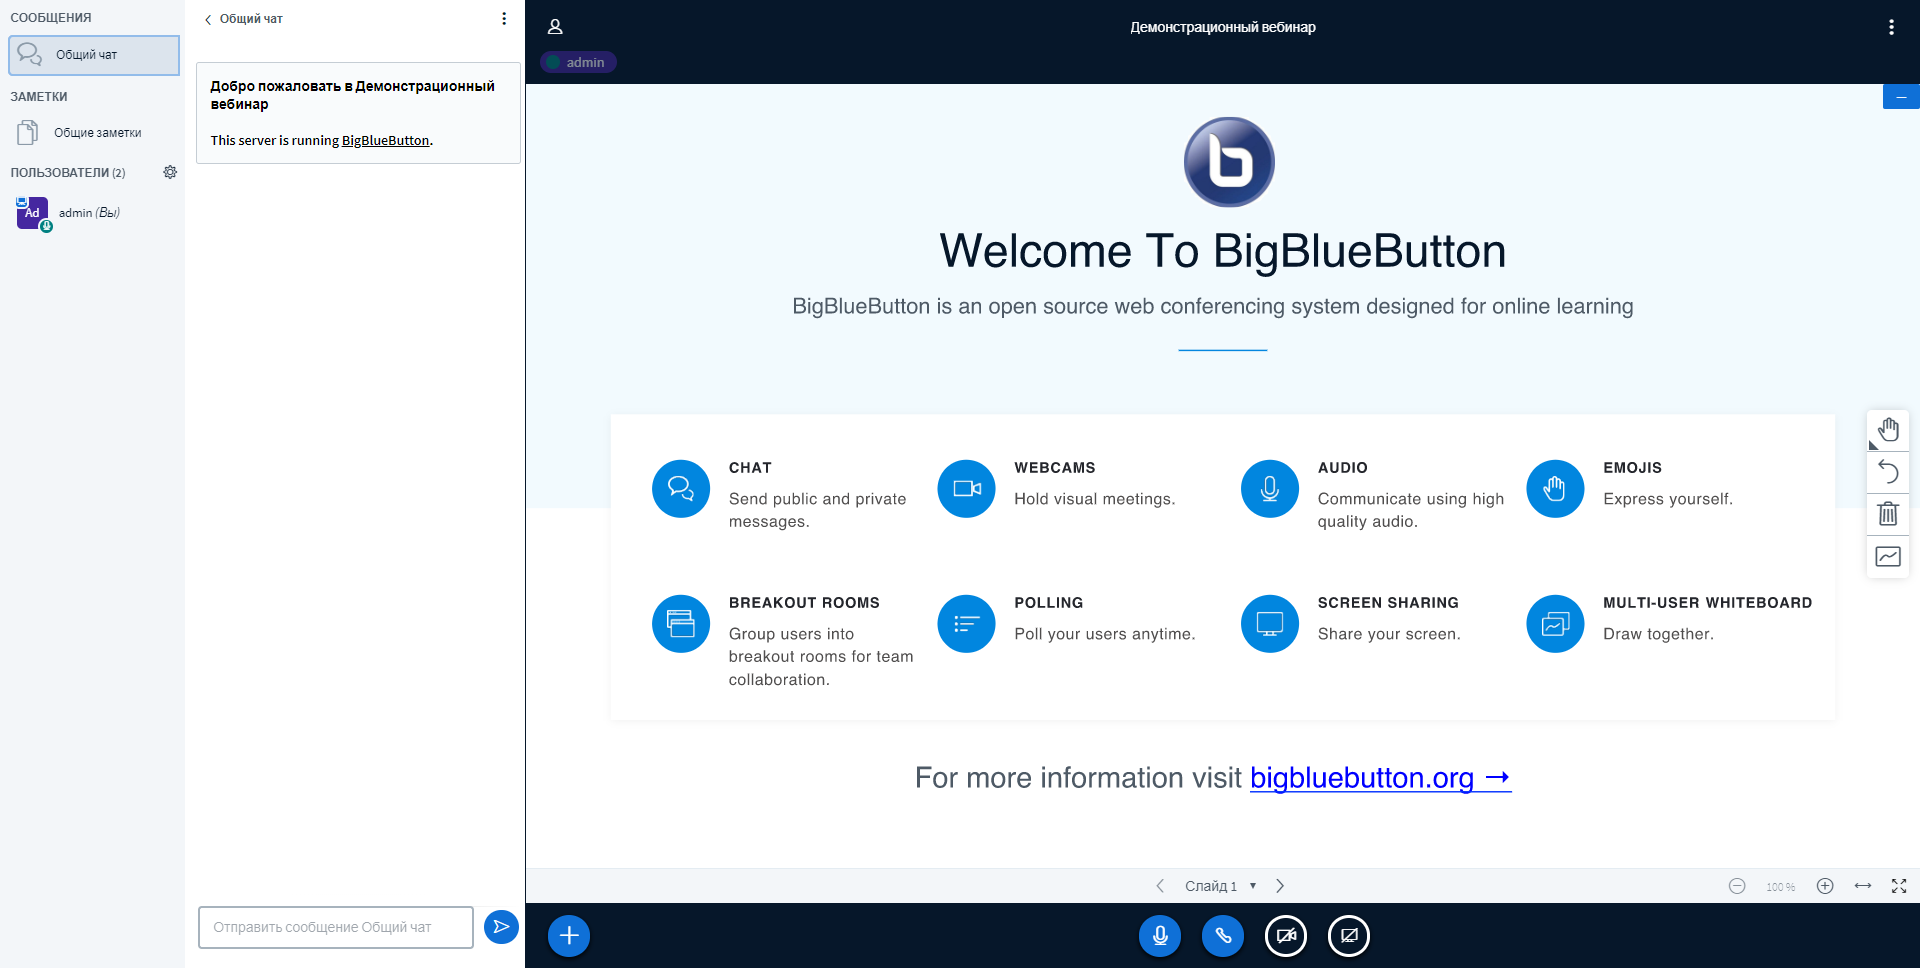Image resolution: width=1920 pixels, height=968 pixels.
Task: Follow the bigbluebutton.org link on slide
Action: pos(1380,778)
